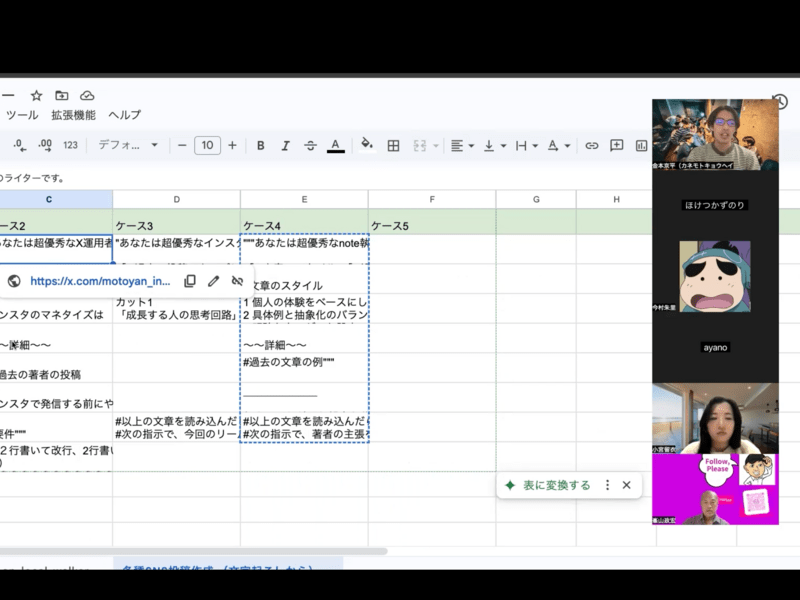
Task: Click the insert comment icon
Action: pyautogui.click(x=616, y=146)
